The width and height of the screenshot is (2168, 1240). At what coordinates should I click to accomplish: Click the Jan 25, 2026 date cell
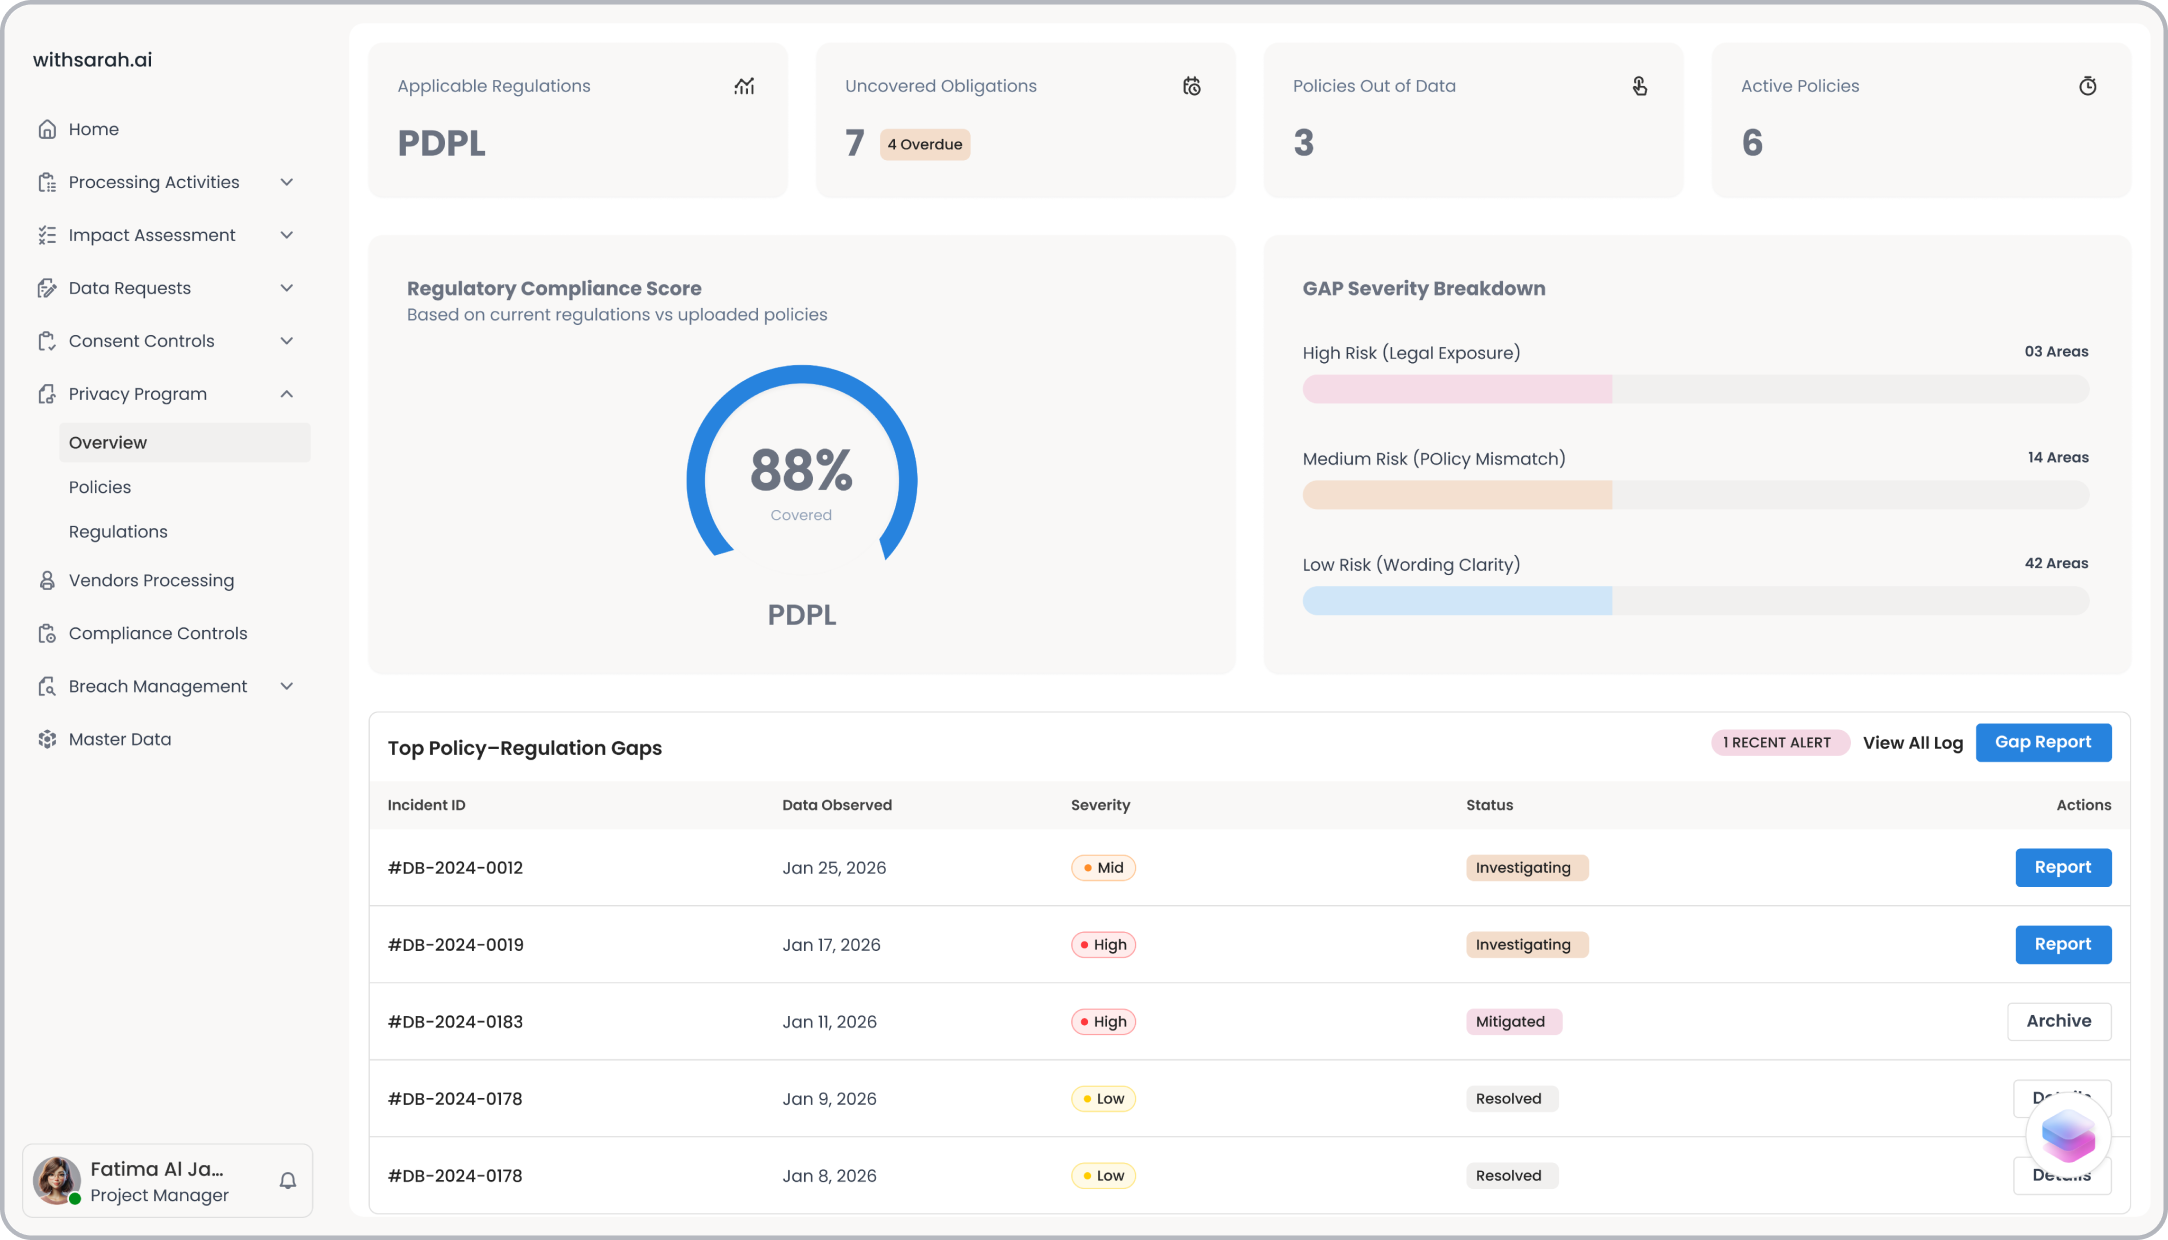(834, 868)
